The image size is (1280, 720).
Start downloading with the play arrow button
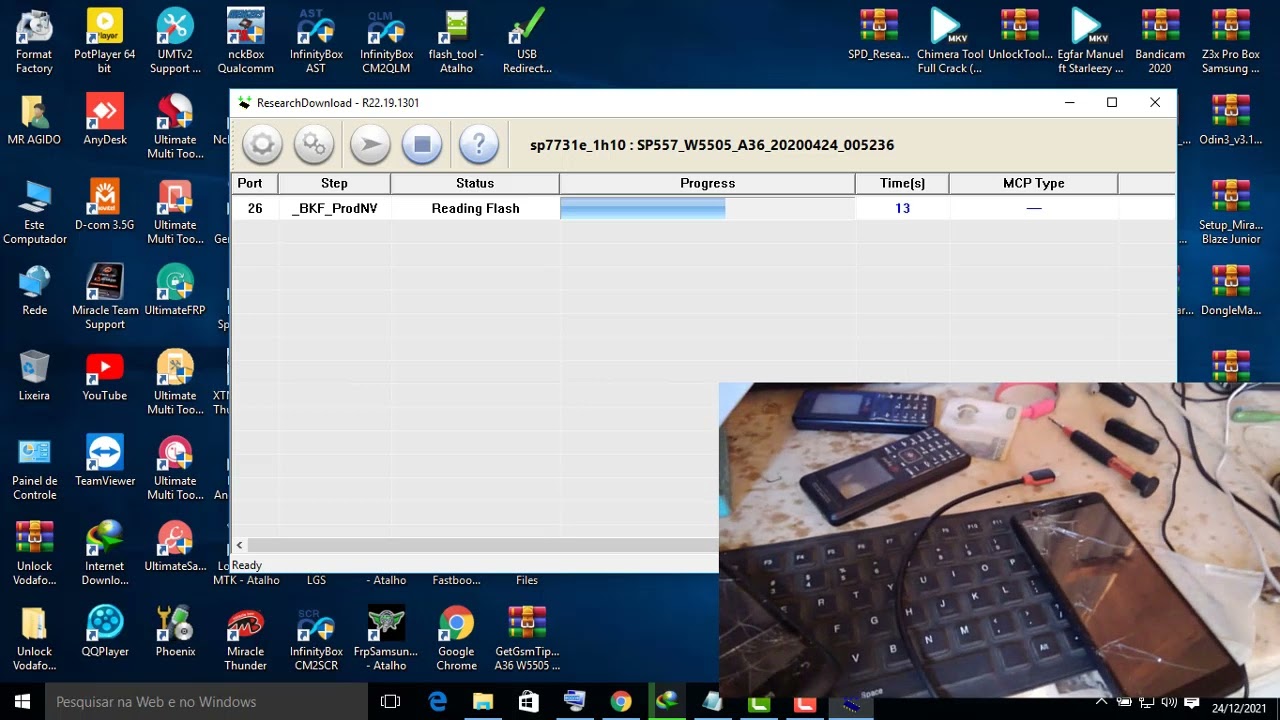[370, 145]
